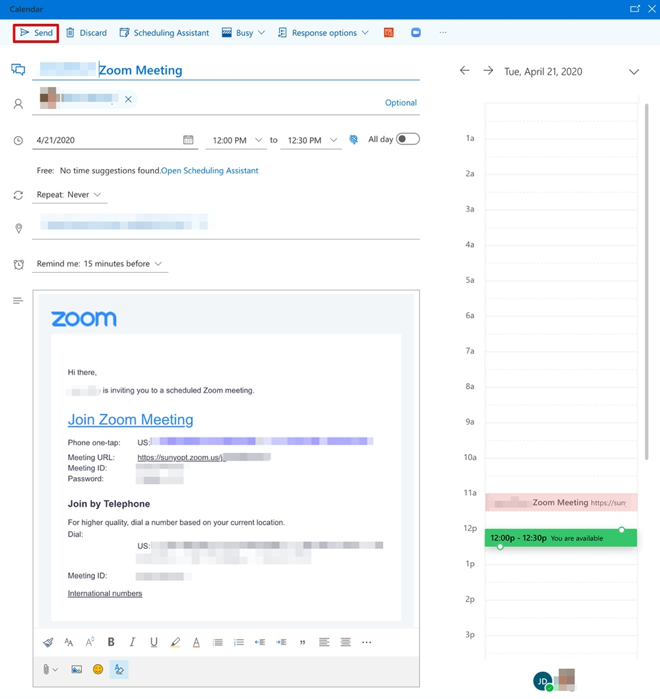Viewport: 660px width, 699px height.
Task: Click the clock icon beside date
Action: pyautogui.click(x=18, y=140)
